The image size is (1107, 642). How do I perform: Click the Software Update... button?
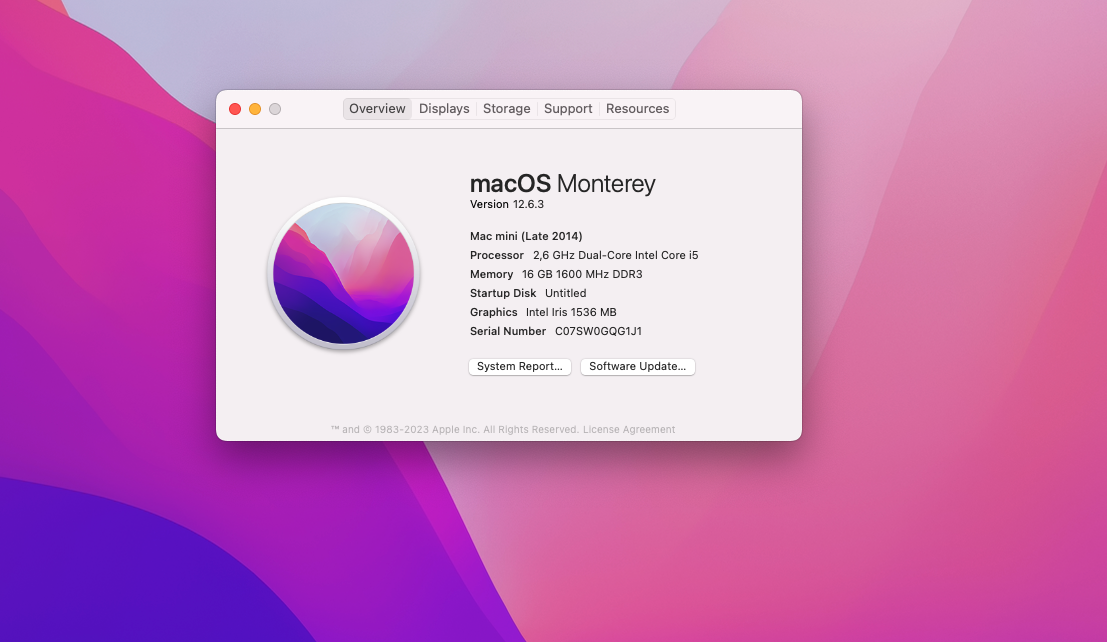point(638,367)
